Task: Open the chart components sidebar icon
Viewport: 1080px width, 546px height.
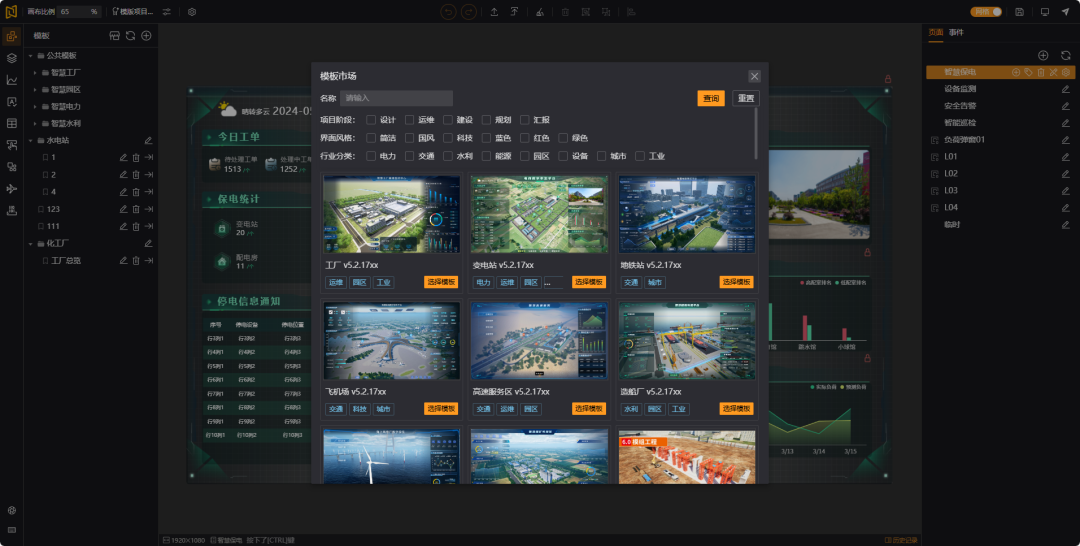Action: tap(12, 80)
